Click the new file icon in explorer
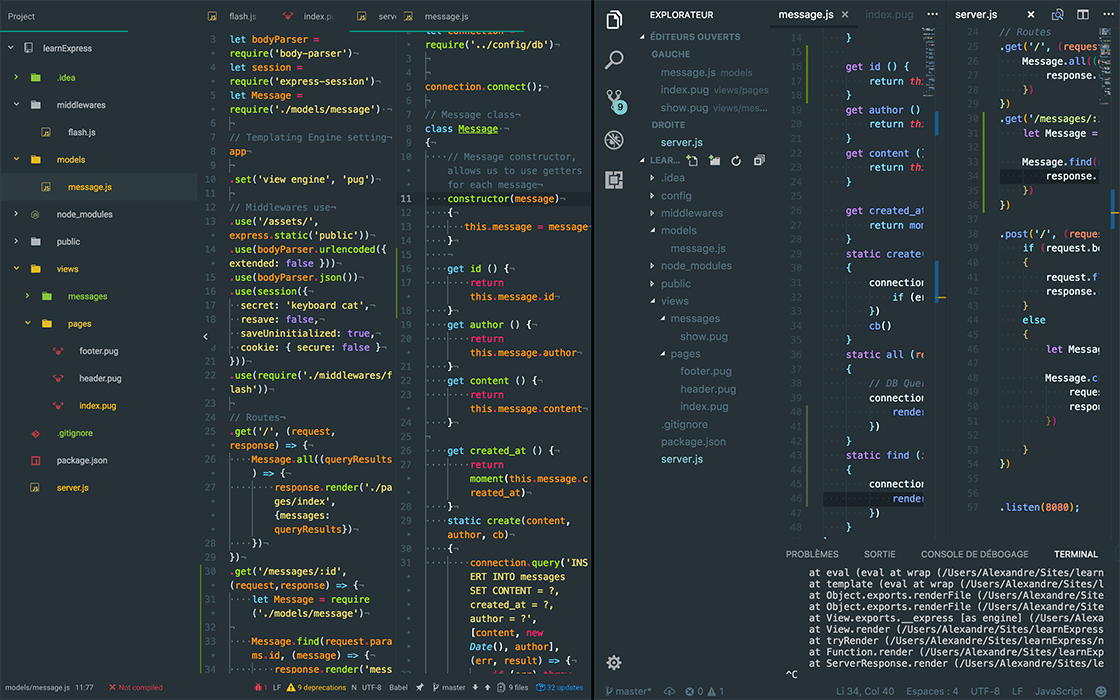This screenshot has width=1120, height=700. point(692,160)
